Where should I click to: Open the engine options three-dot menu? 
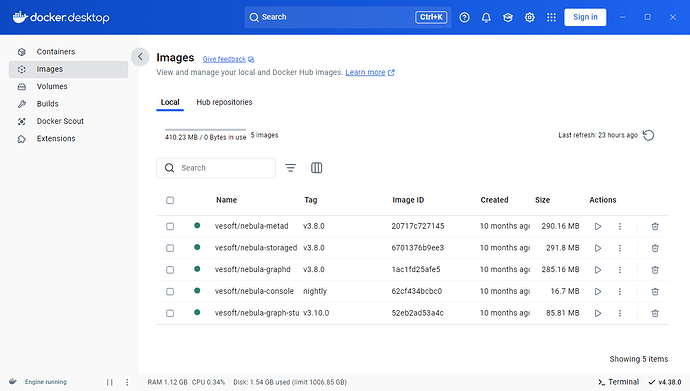click(x=127, y=382)
